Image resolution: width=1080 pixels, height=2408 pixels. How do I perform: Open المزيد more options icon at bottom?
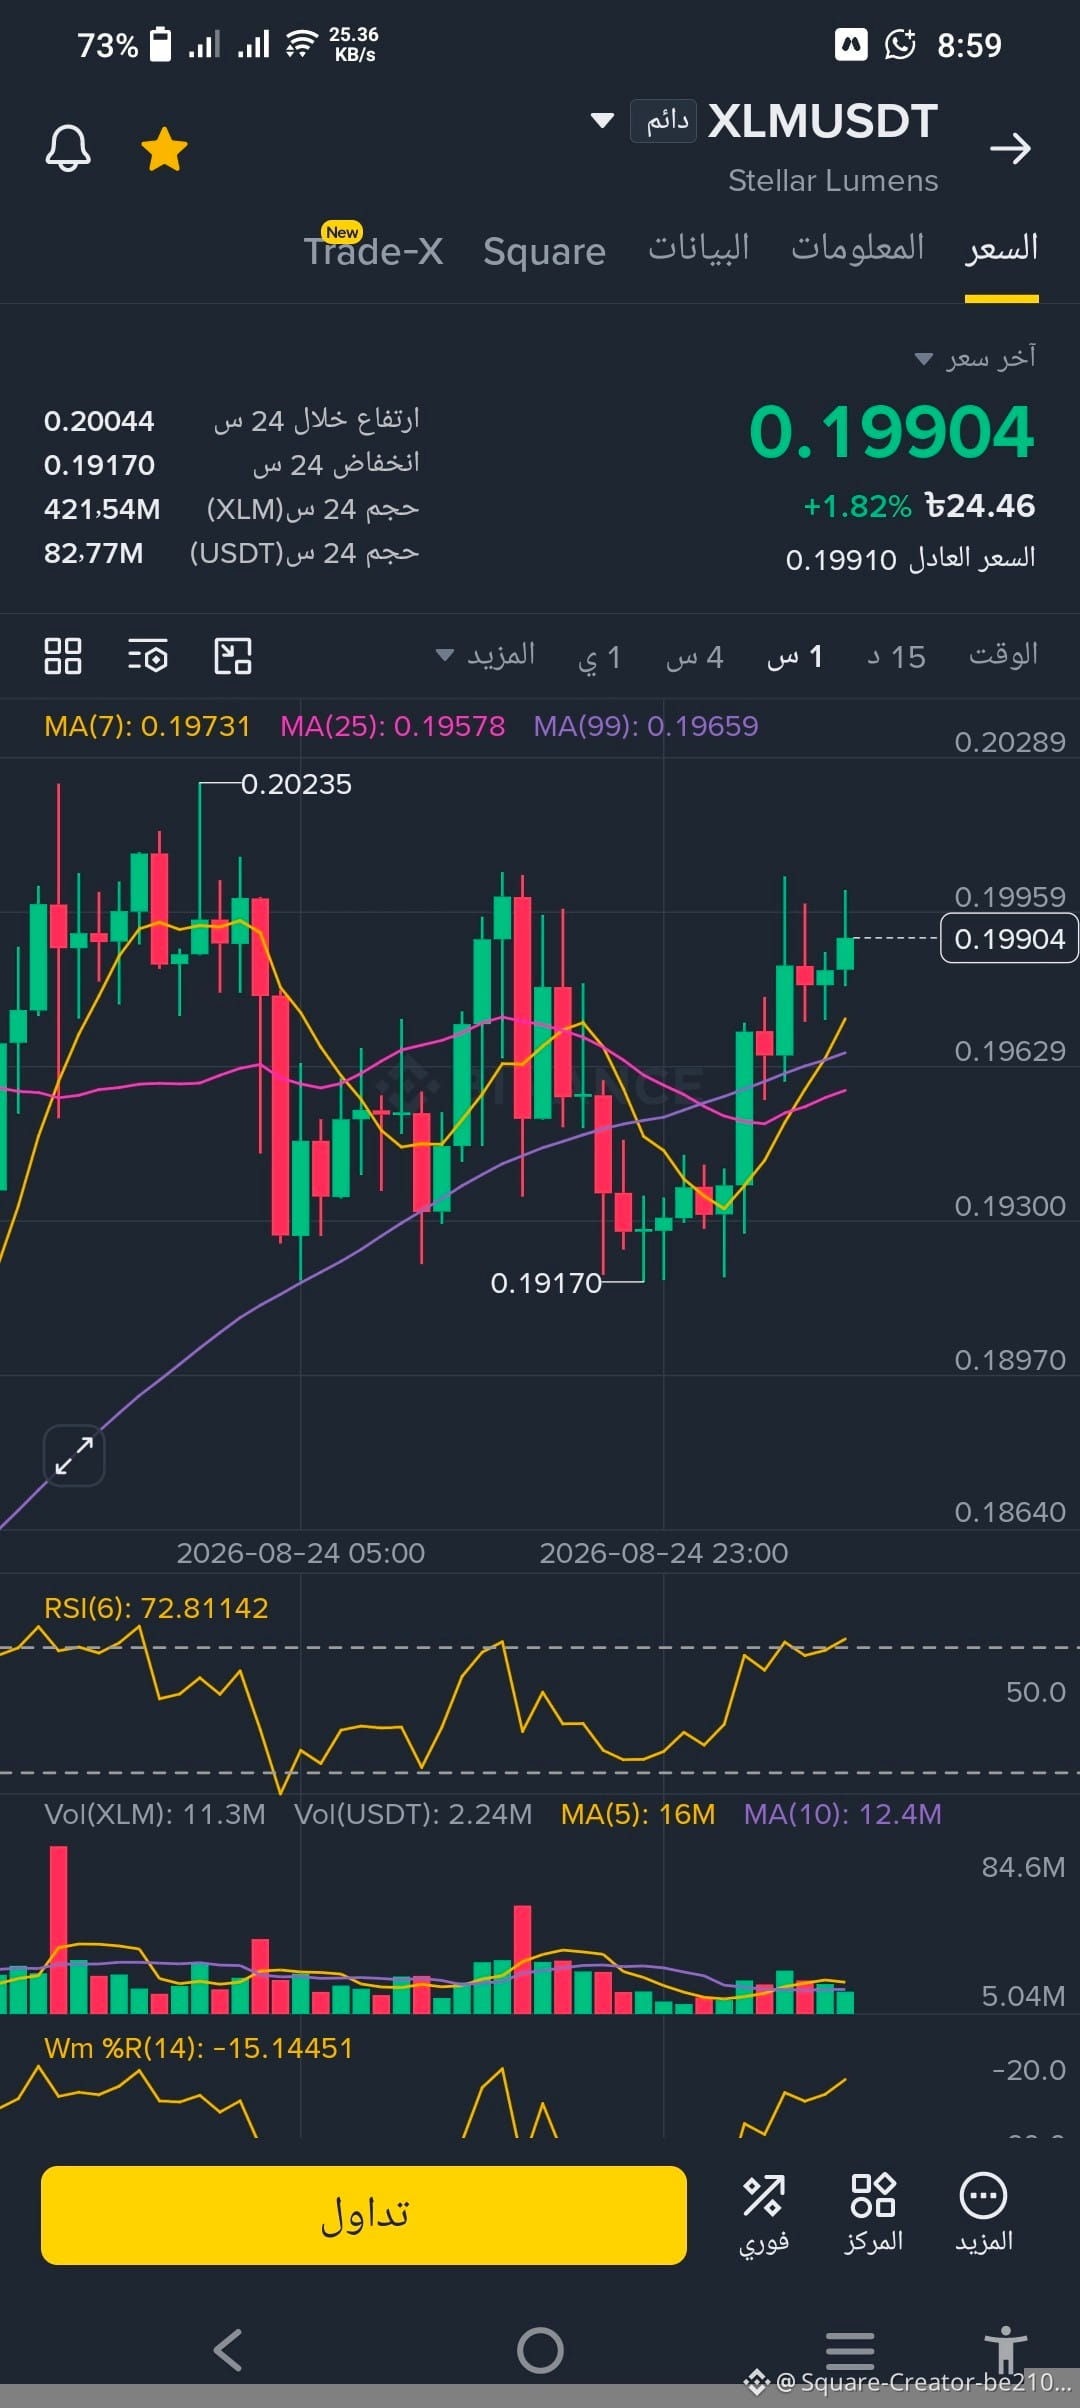coord(984,2215)
